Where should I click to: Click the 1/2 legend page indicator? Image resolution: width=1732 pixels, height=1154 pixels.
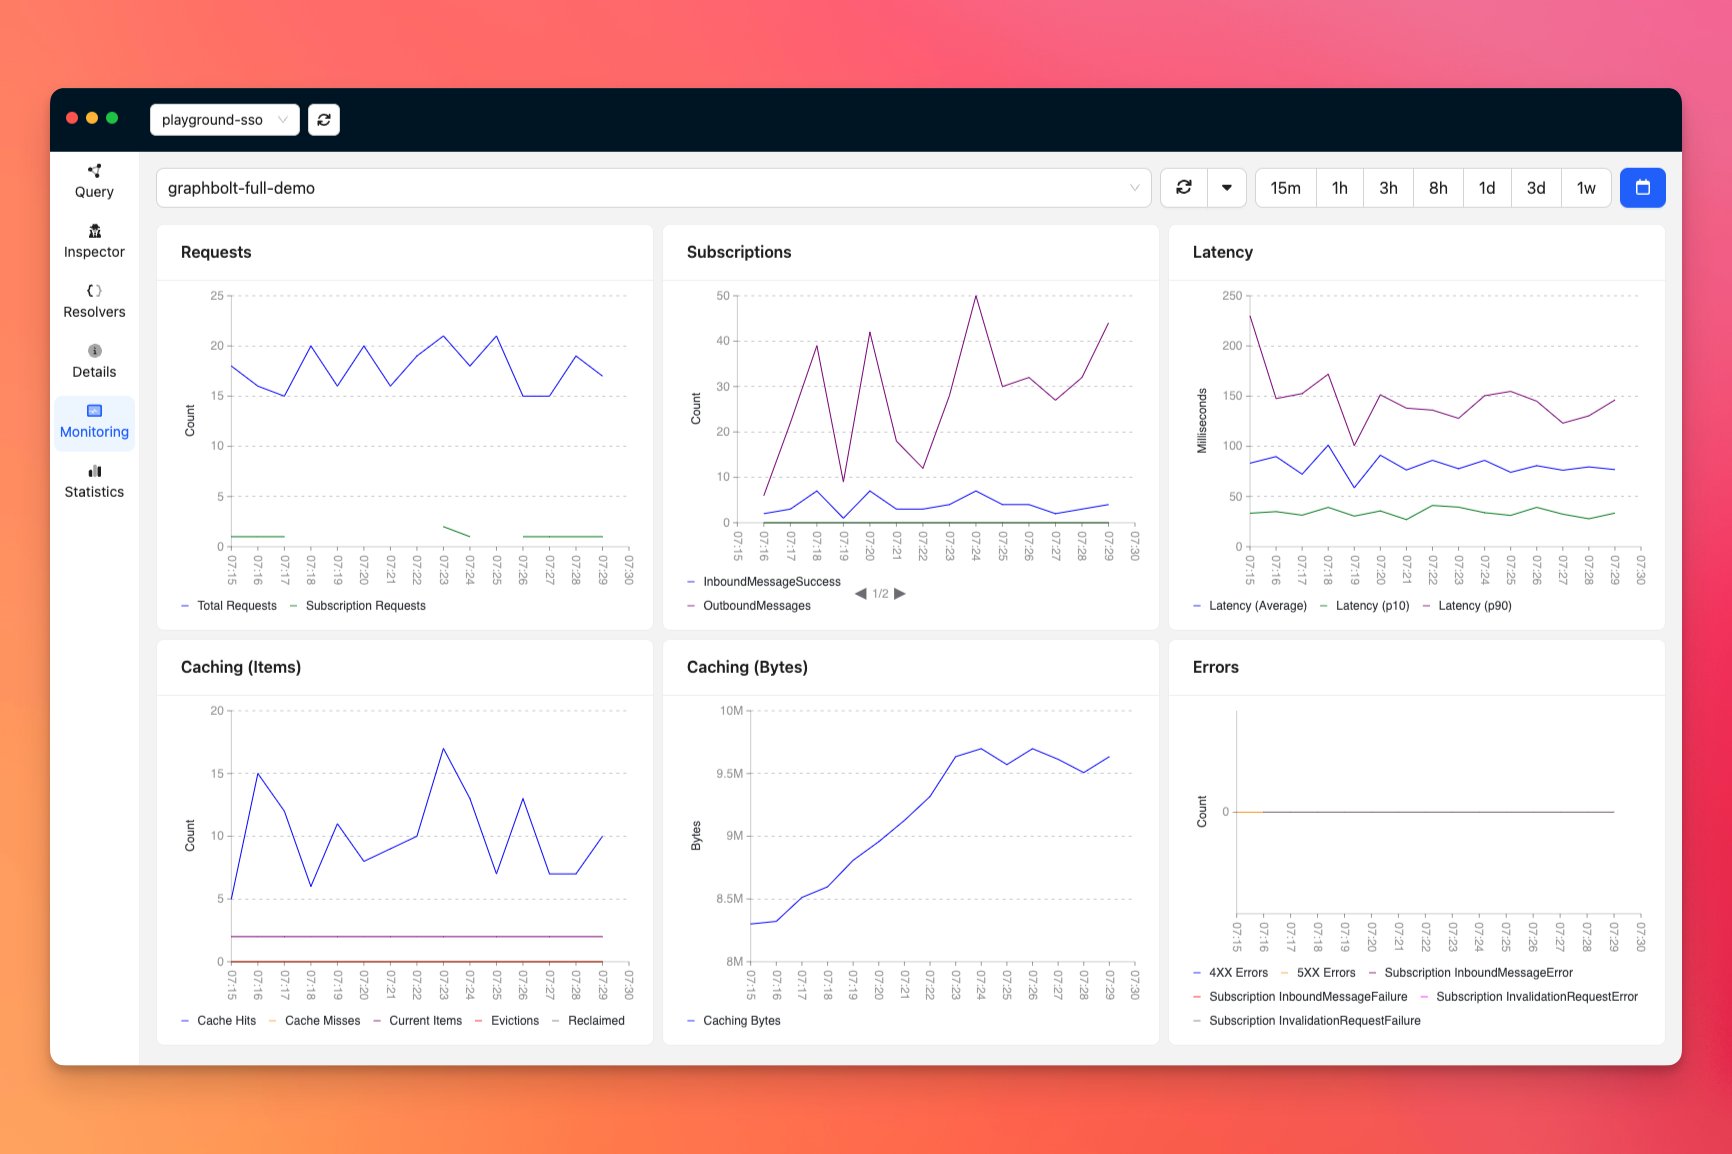[880, 594]
